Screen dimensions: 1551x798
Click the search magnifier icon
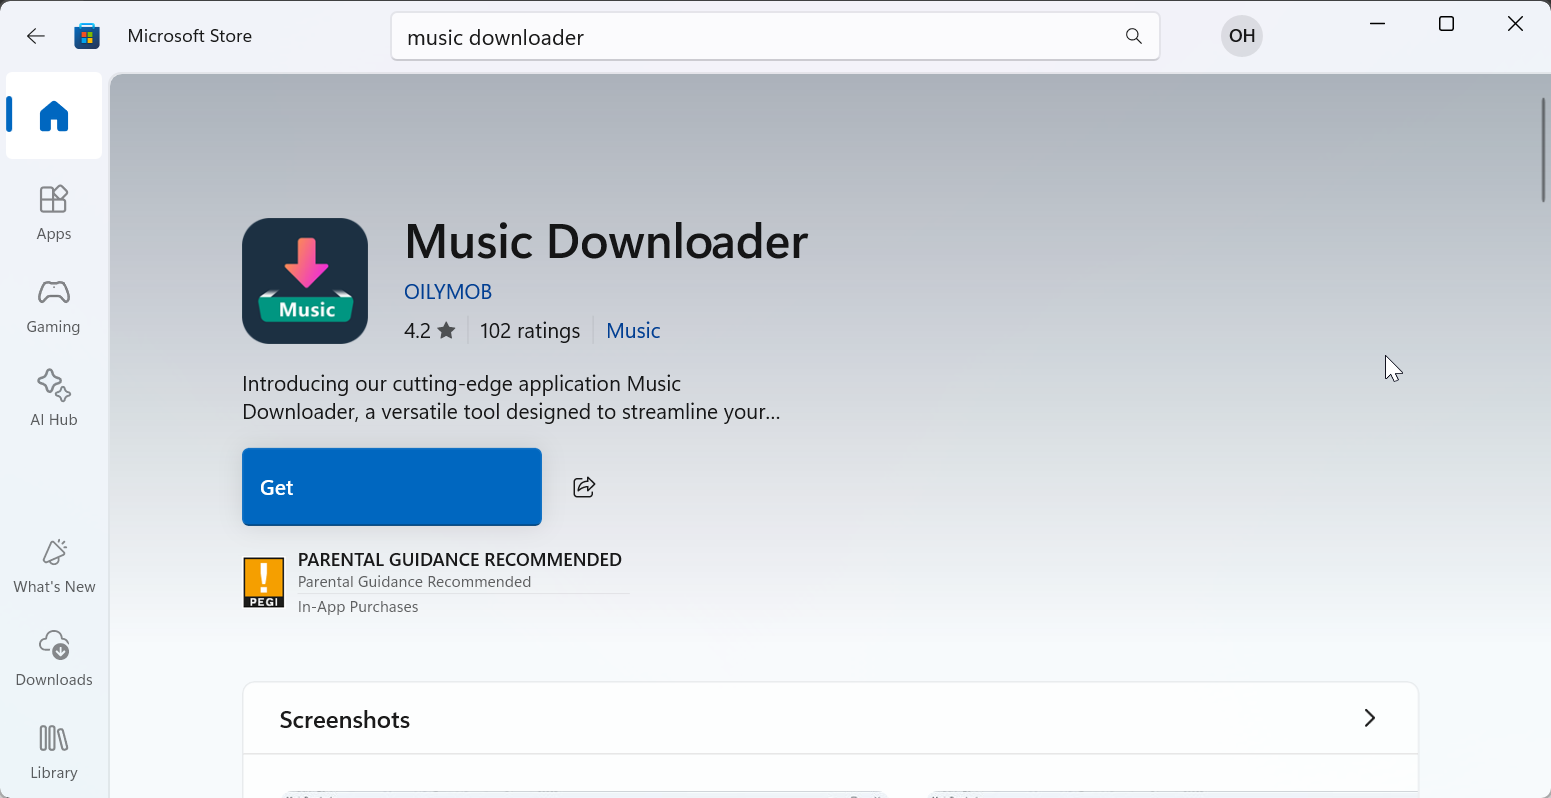pyautogui.click(x=1133, y=36)
